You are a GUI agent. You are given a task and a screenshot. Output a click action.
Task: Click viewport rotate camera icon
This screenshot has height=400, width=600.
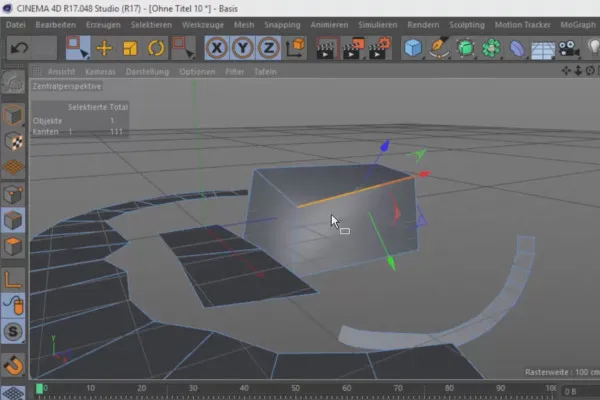(590, 70)
